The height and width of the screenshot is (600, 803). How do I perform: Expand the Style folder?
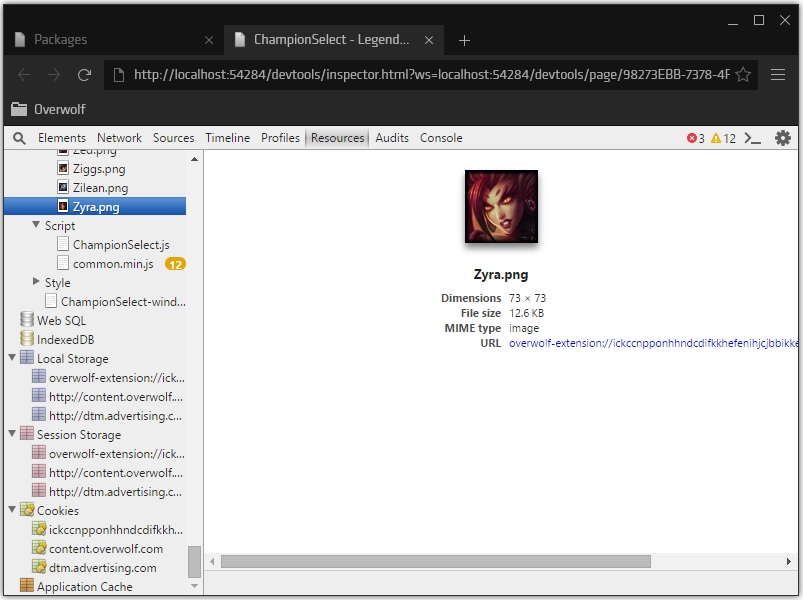[36, 282]
